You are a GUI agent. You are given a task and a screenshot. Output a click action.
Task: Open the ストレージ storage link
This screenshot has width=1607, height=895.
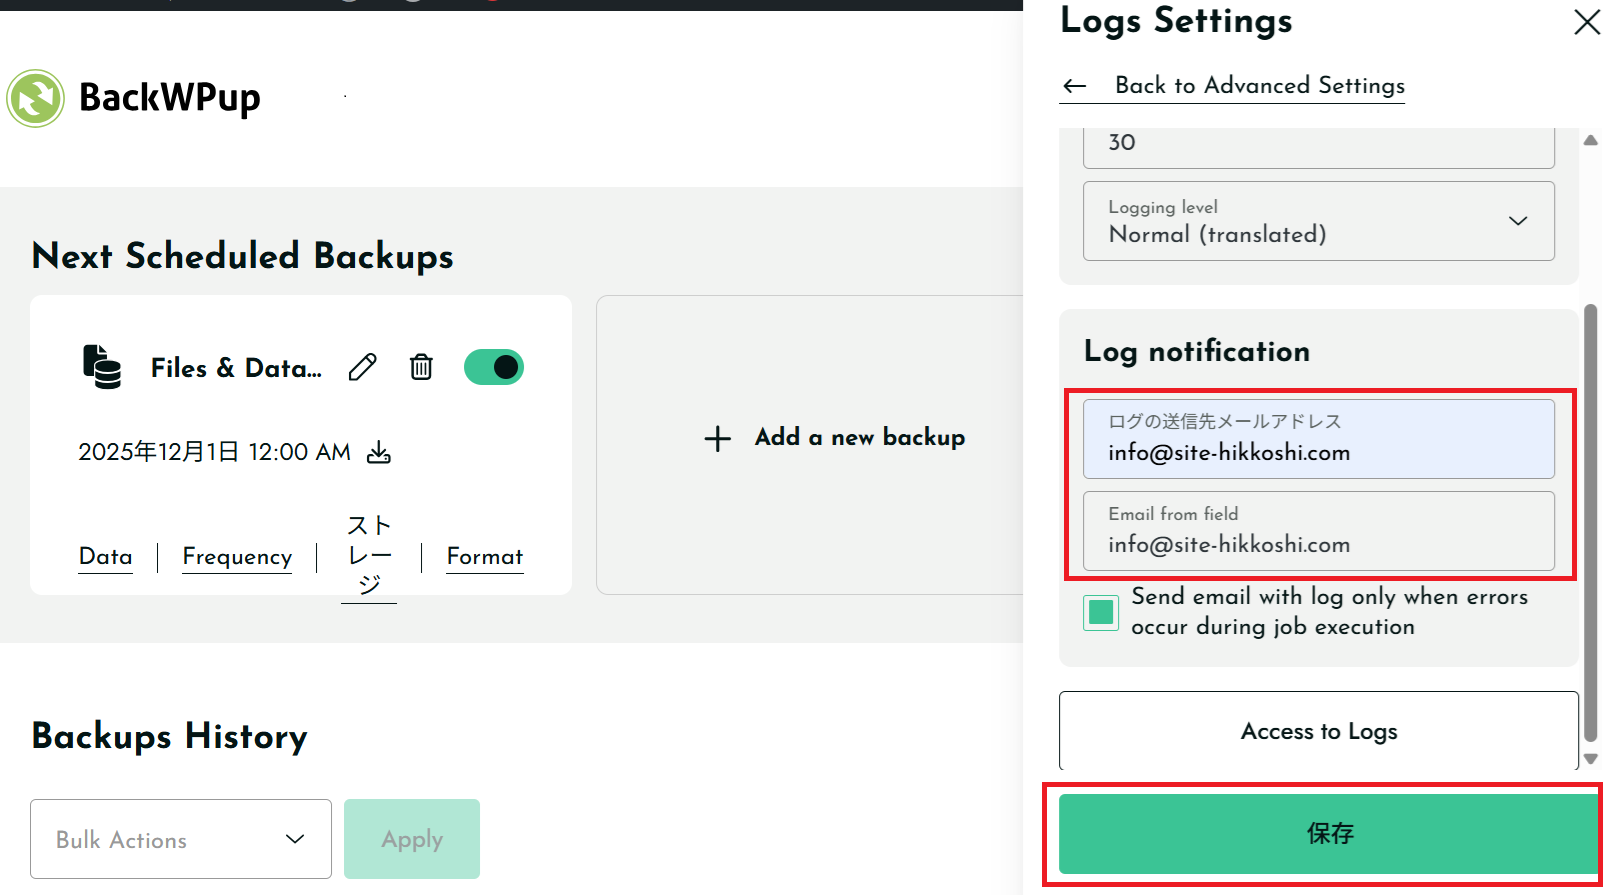tap(369, 555)
